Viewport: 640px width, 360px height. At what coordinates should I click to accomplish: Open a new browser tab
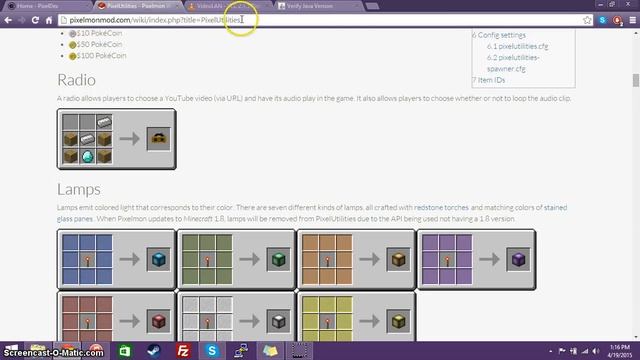click(372, 6)
